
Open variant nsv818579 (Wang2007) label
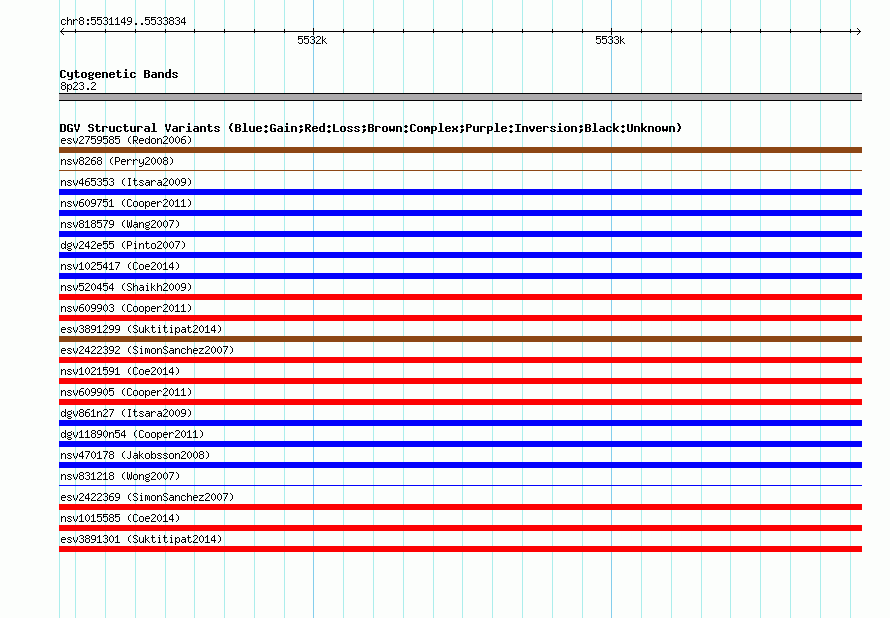120,224
